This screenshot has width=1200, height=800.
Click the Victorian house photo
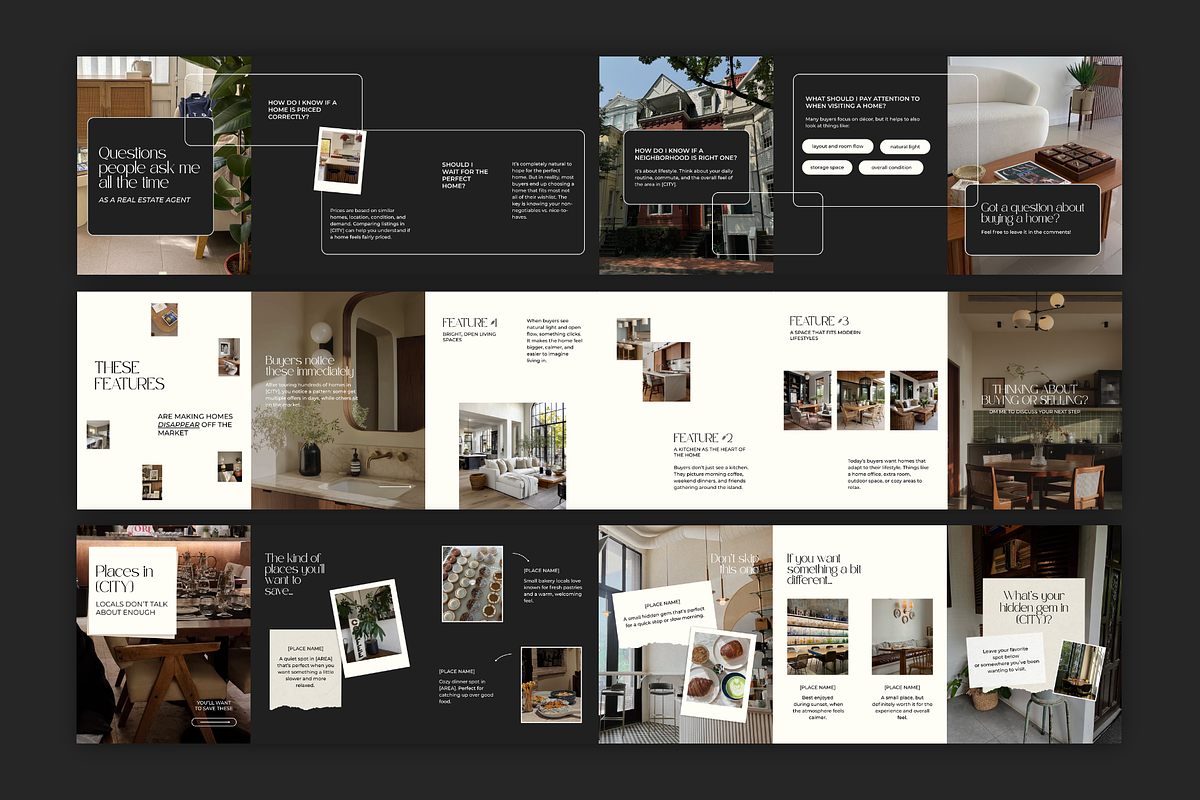point(686,165)
